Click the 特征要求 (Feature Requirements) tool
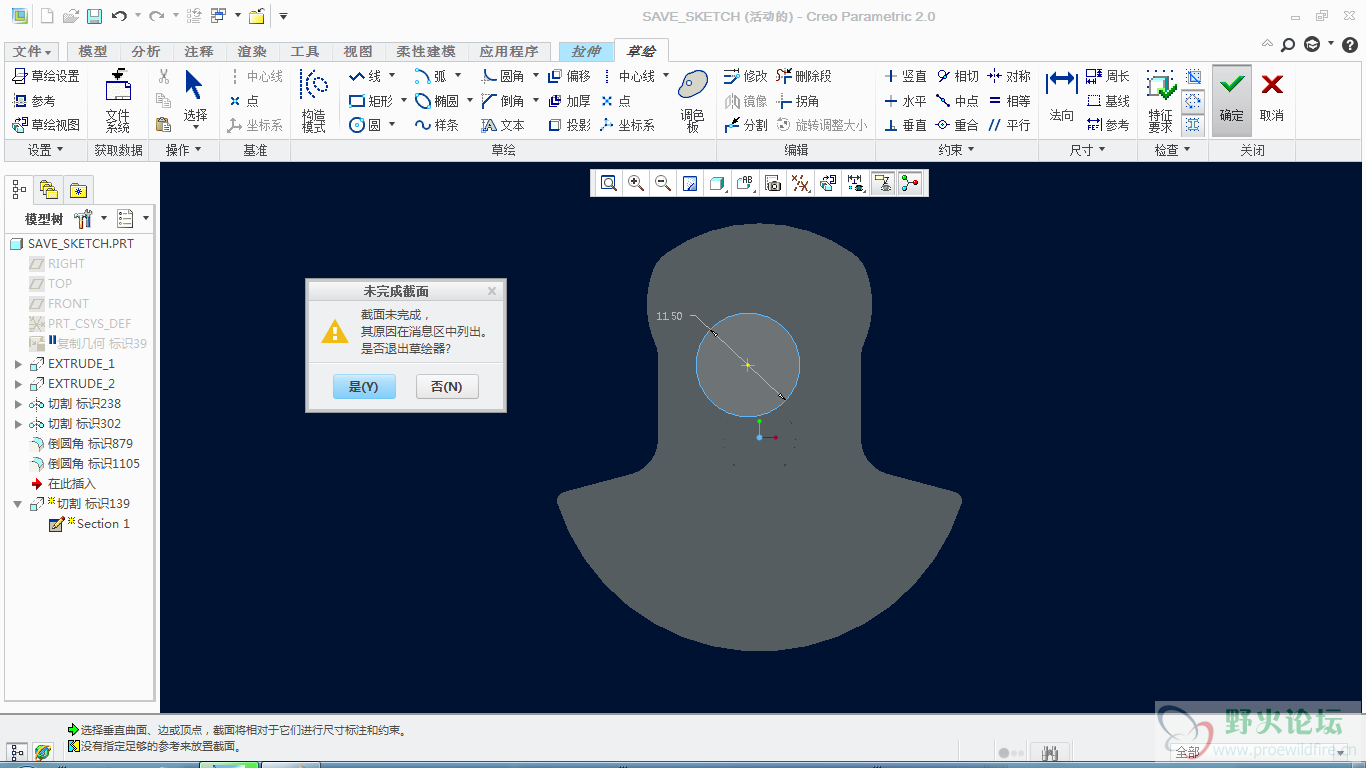Viewport: 1366px width, 768px height. (1160, 102)
